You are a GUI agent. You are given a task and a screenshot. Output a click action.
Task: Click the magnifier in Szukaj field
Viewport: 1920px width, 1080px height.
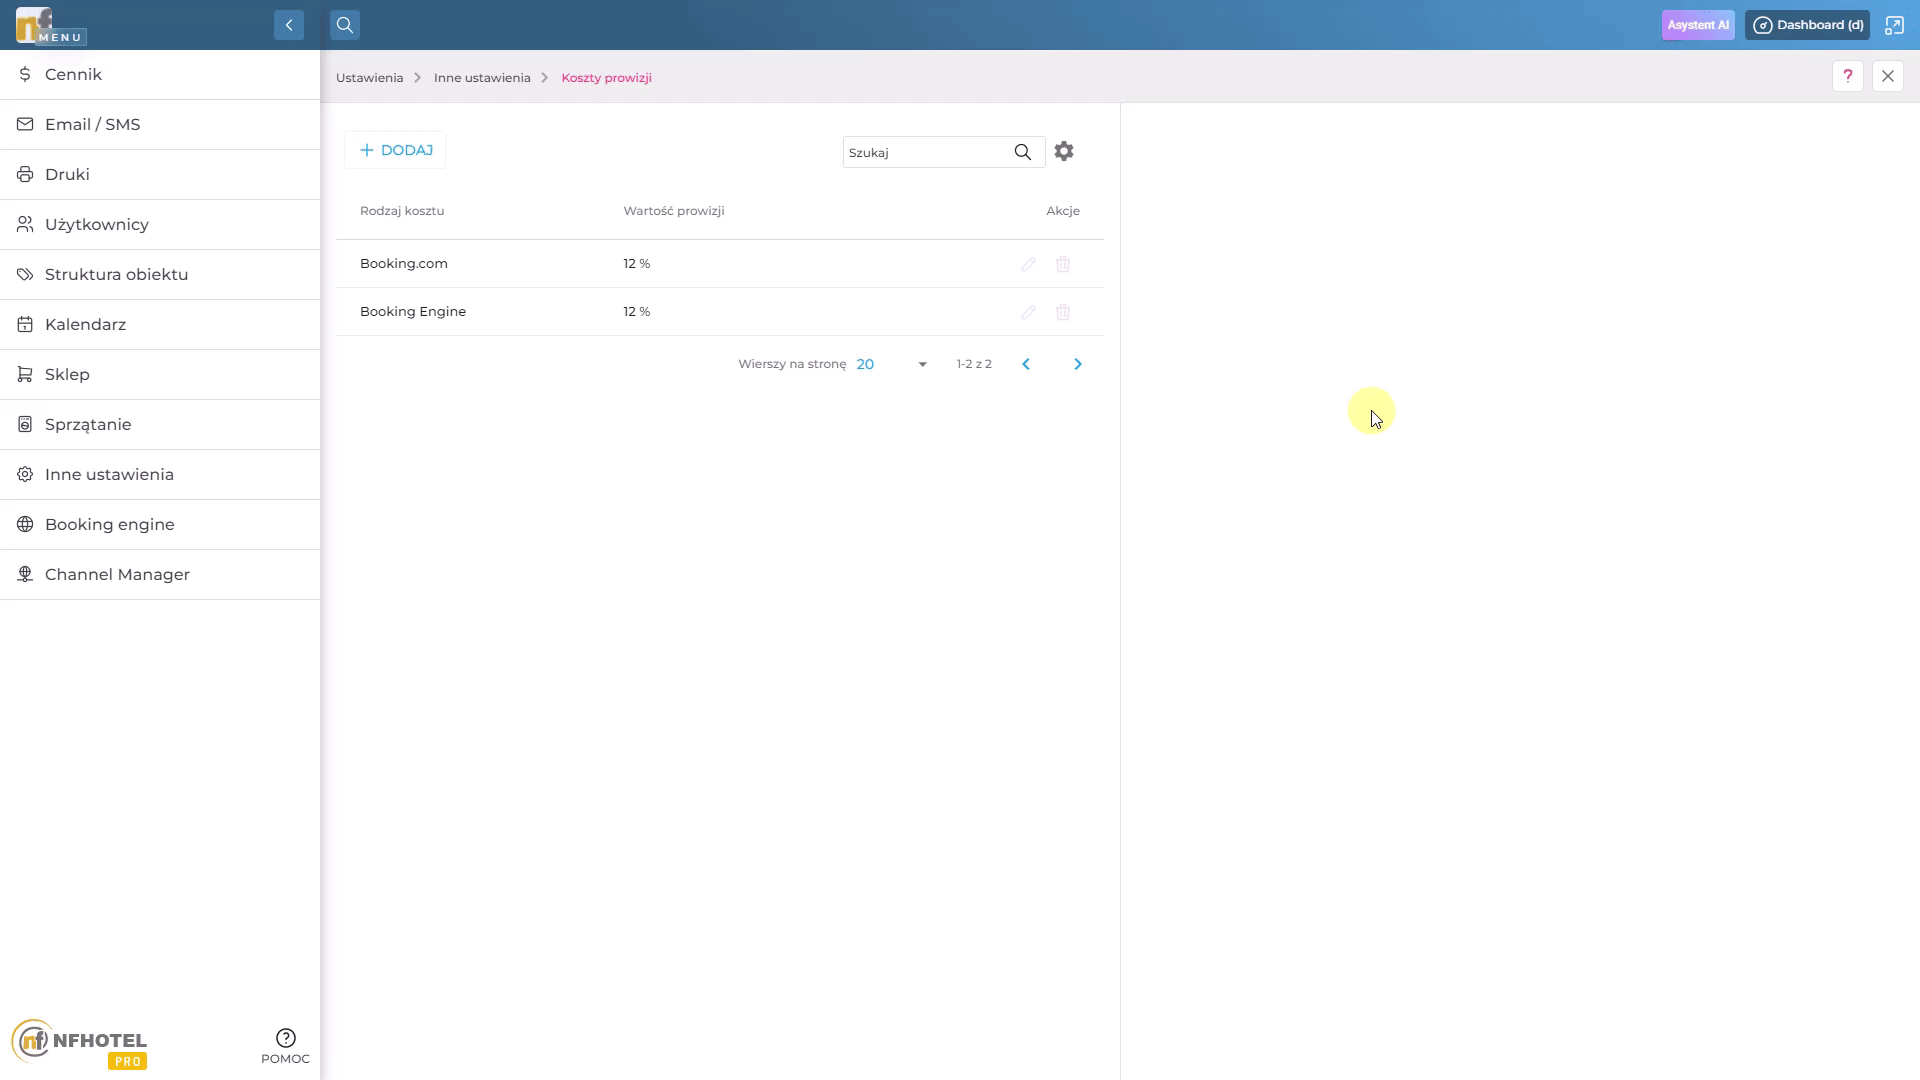pyautogui.click(x=1022, y=152)
